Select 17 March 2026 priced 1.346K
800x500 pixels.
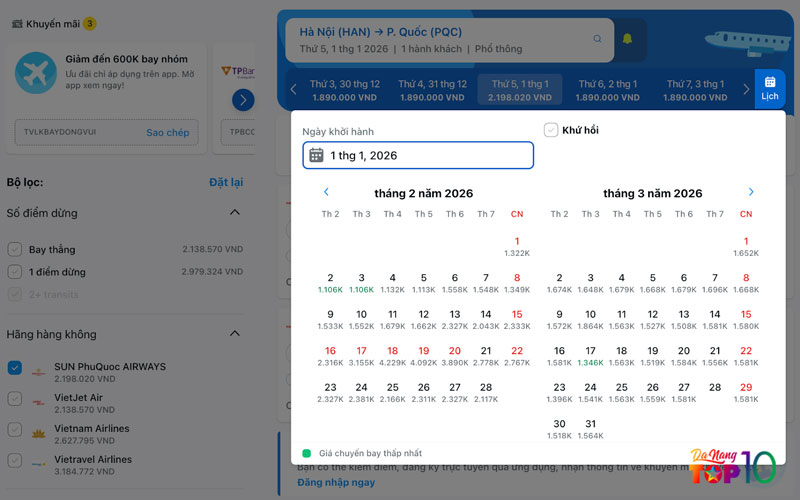pyautogui.click(x=590, y=356)
